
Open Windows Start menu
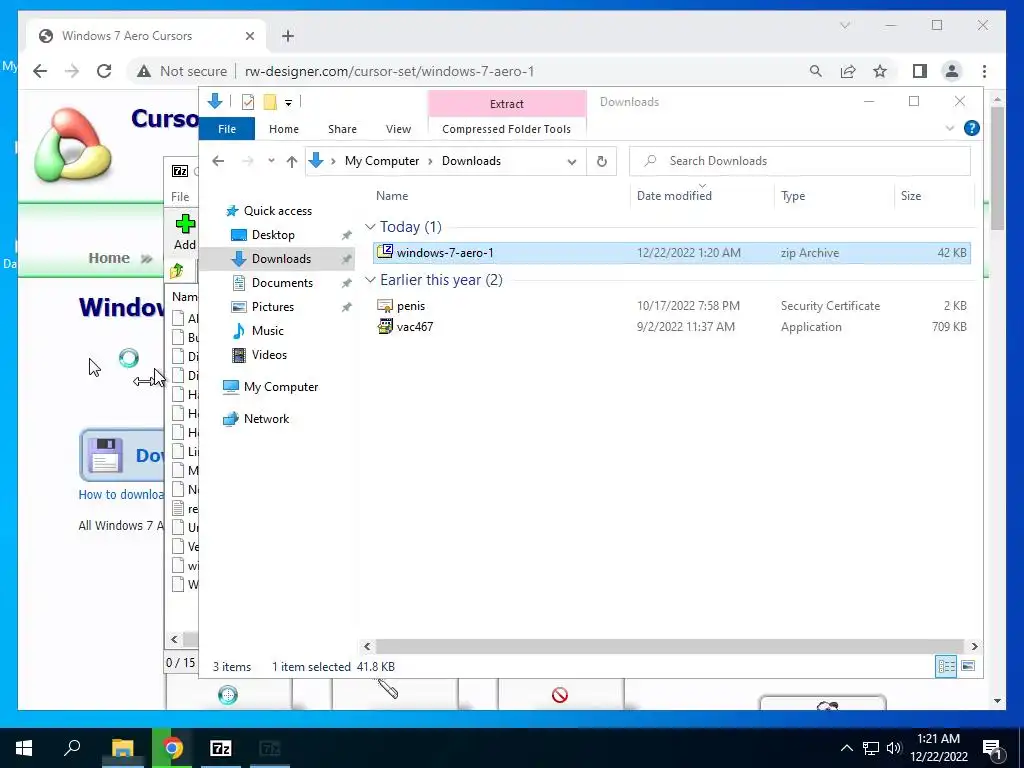24,748
